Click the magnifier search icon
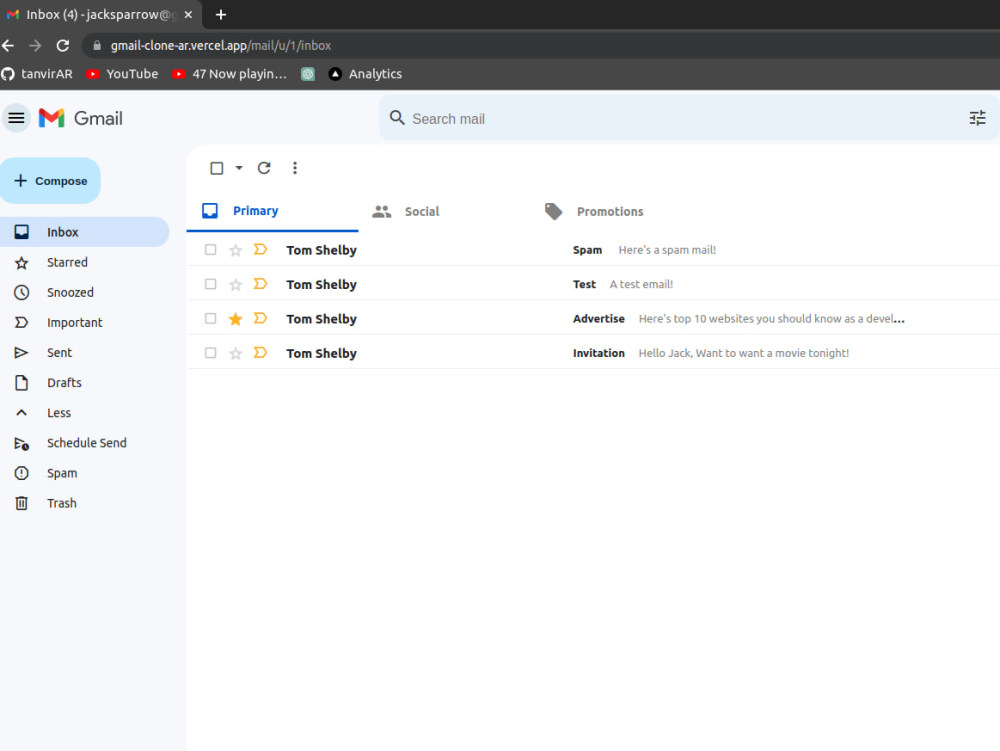1000x751 pixels. pos(397,118)
